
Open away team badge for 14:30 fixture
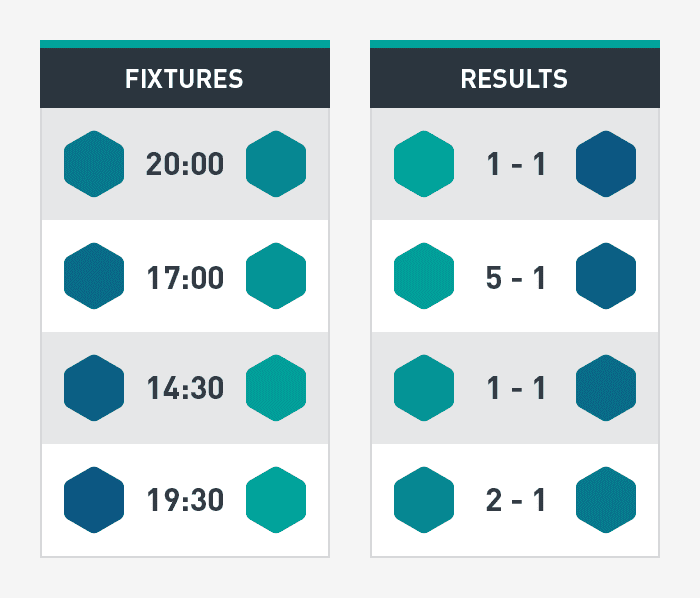coord(276,388)
